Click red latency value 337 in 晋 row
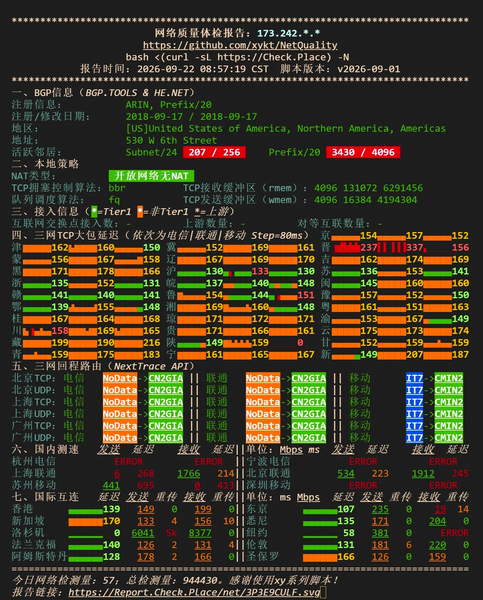483x600 pixels. pos(414,247)
